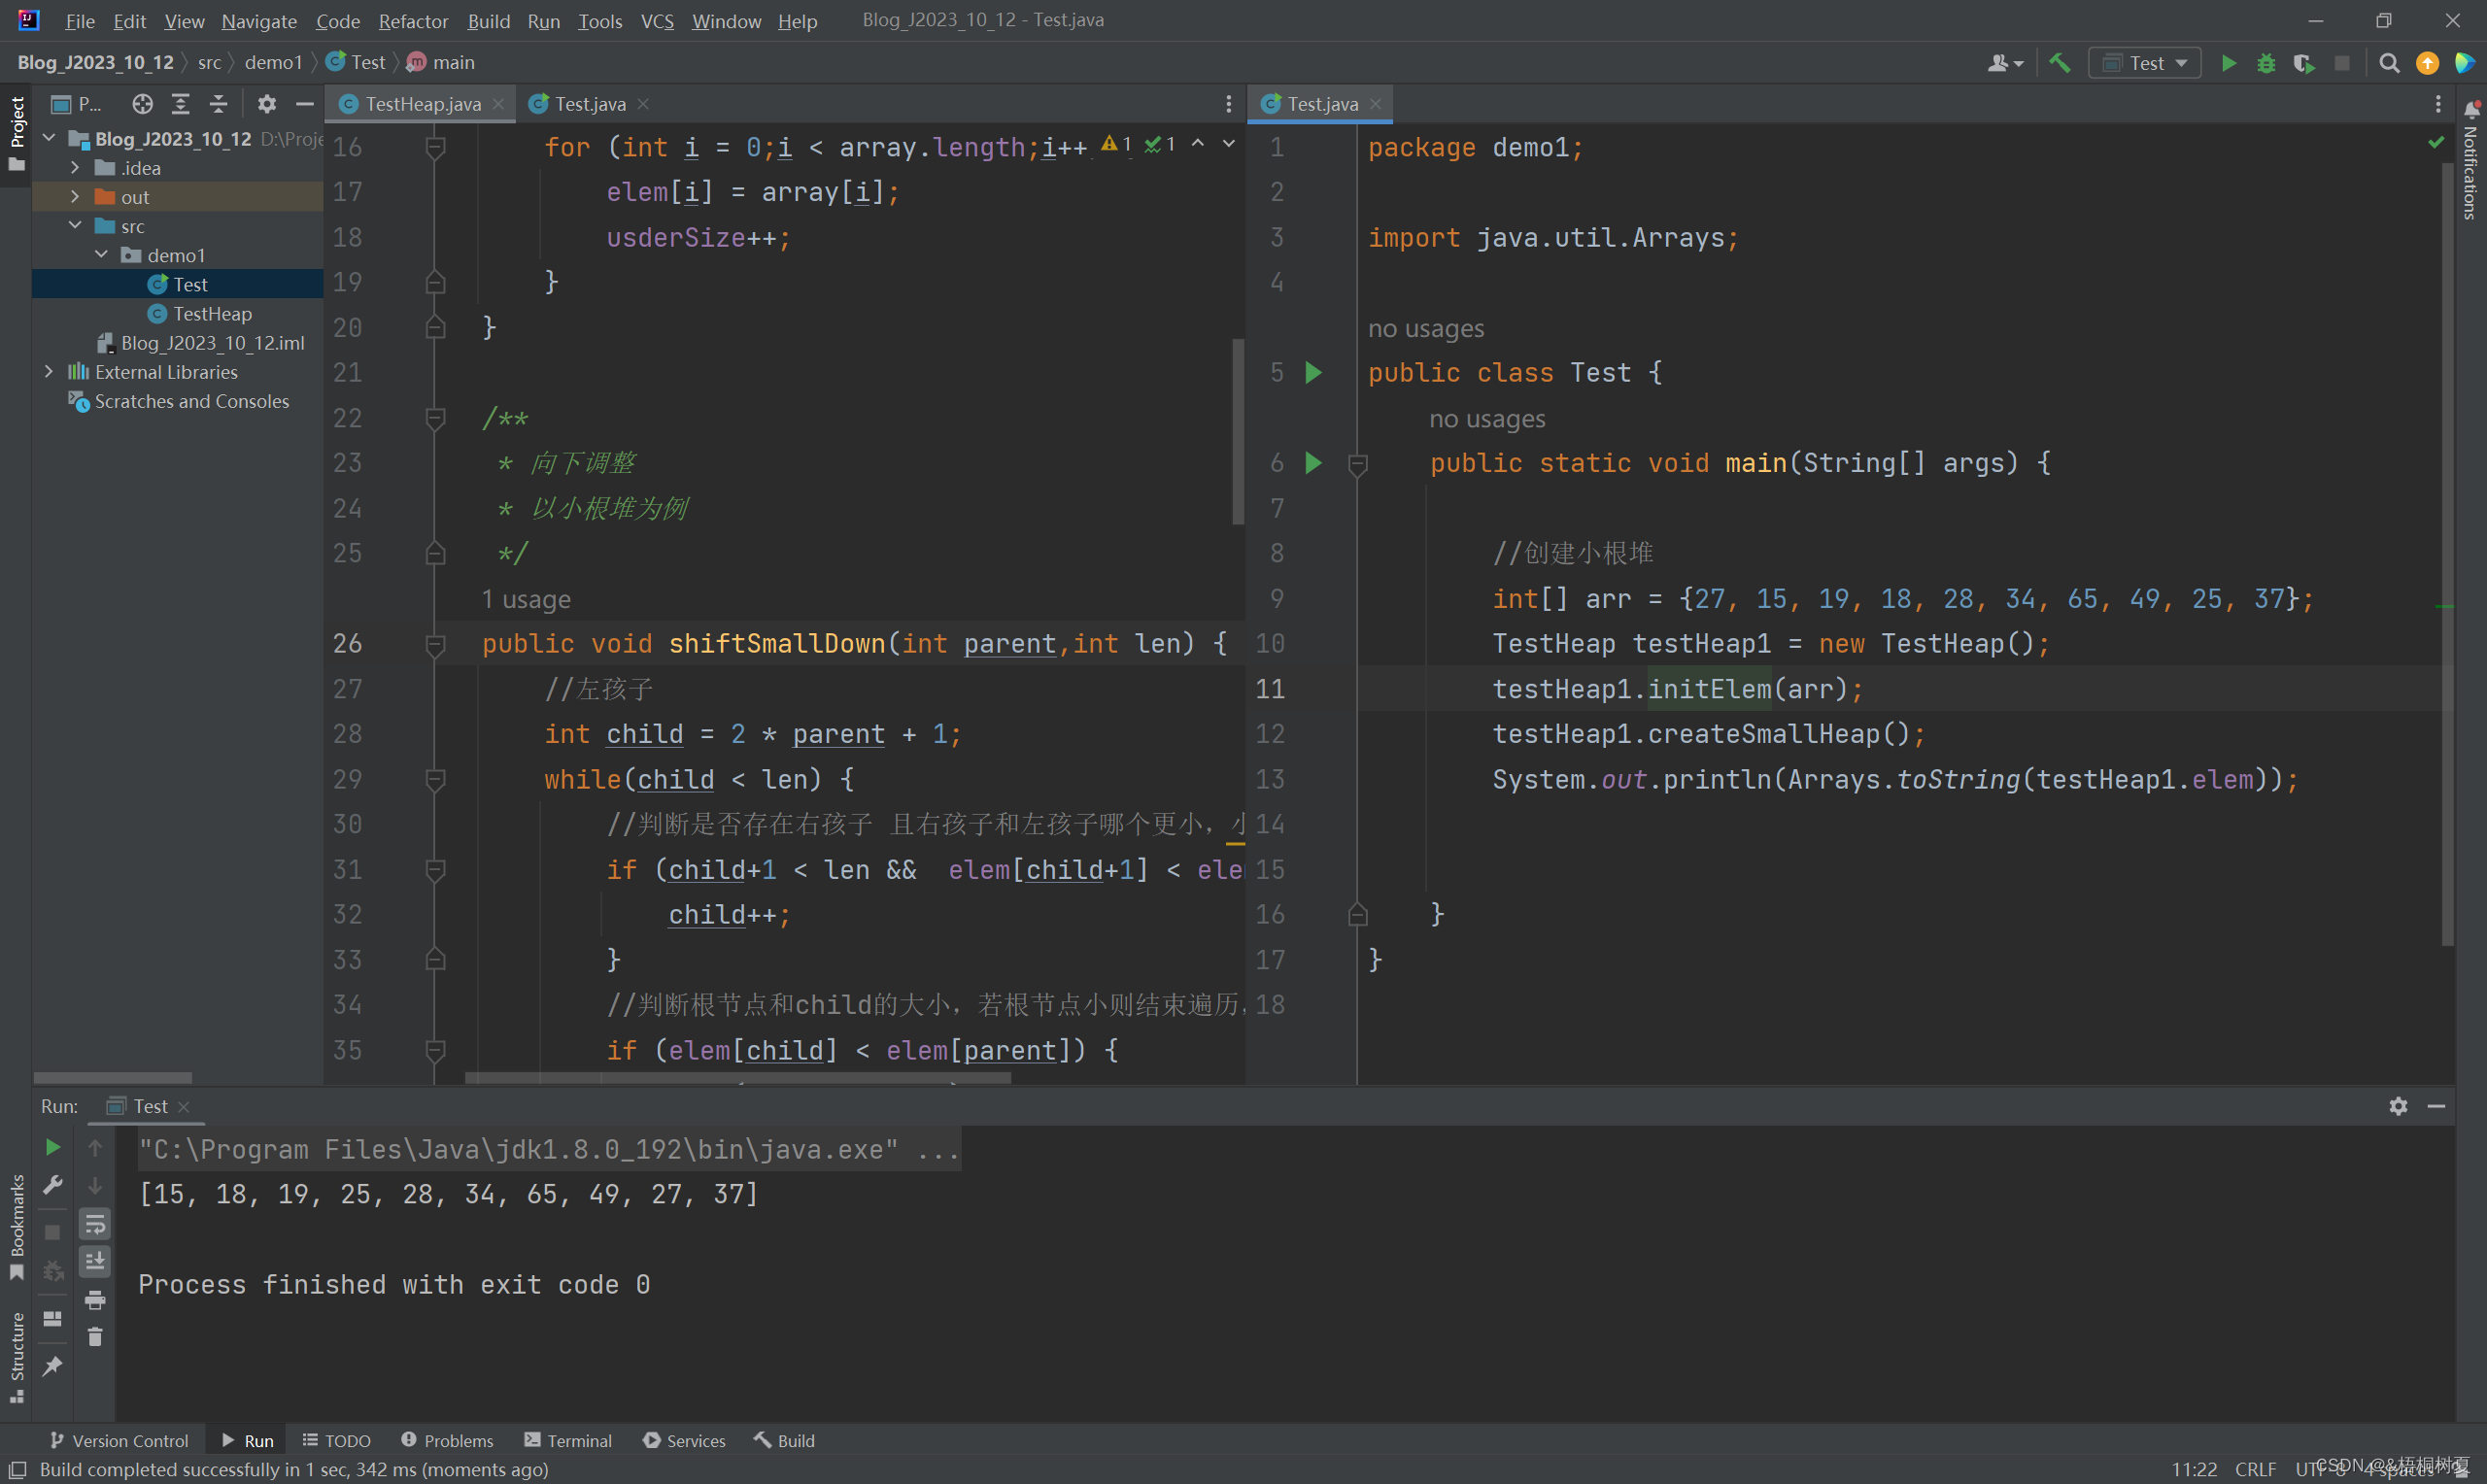
Task: Pin the Run tab with pin icon
Action: pos(52,1366)
